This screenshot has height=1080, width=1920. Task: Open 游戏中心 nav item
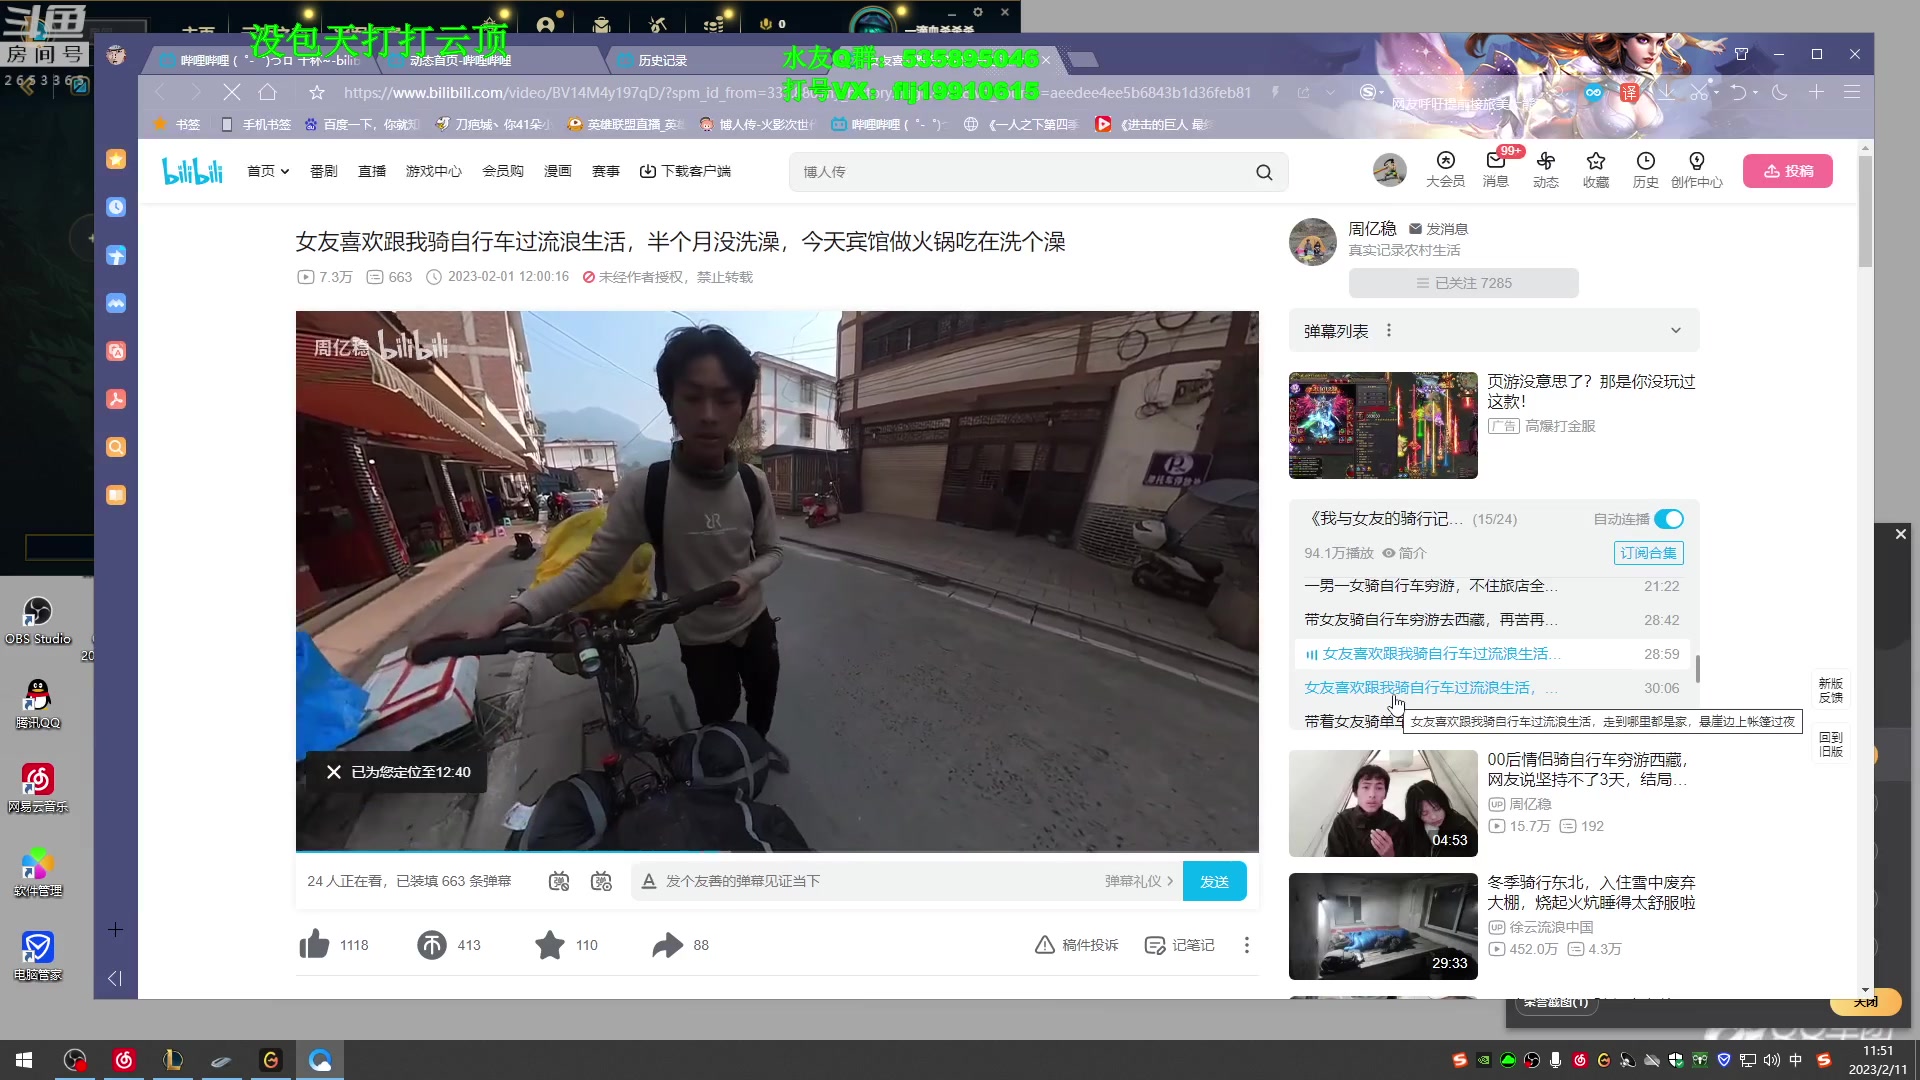[x=434, y=172]
